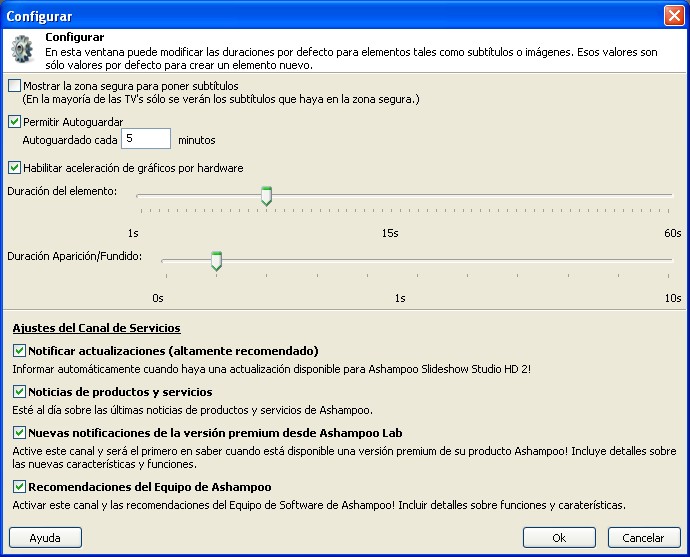The width and height of the screenshot is (690, 557).
Task: Toggle Notificar actualizaciones checkbox
Action: click(x=19, y=351)
